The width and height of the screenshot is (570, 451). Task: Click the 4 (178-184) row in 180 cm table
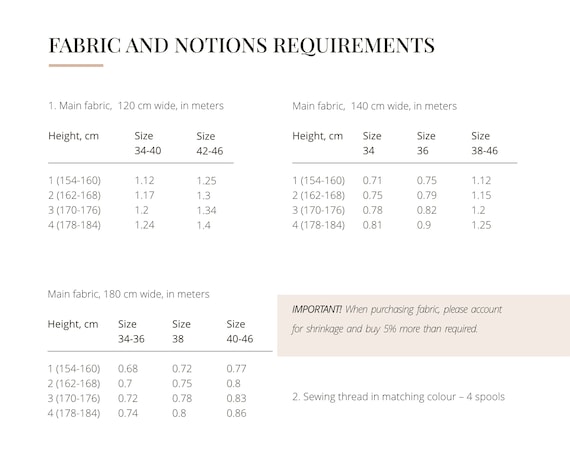(147, 414)
